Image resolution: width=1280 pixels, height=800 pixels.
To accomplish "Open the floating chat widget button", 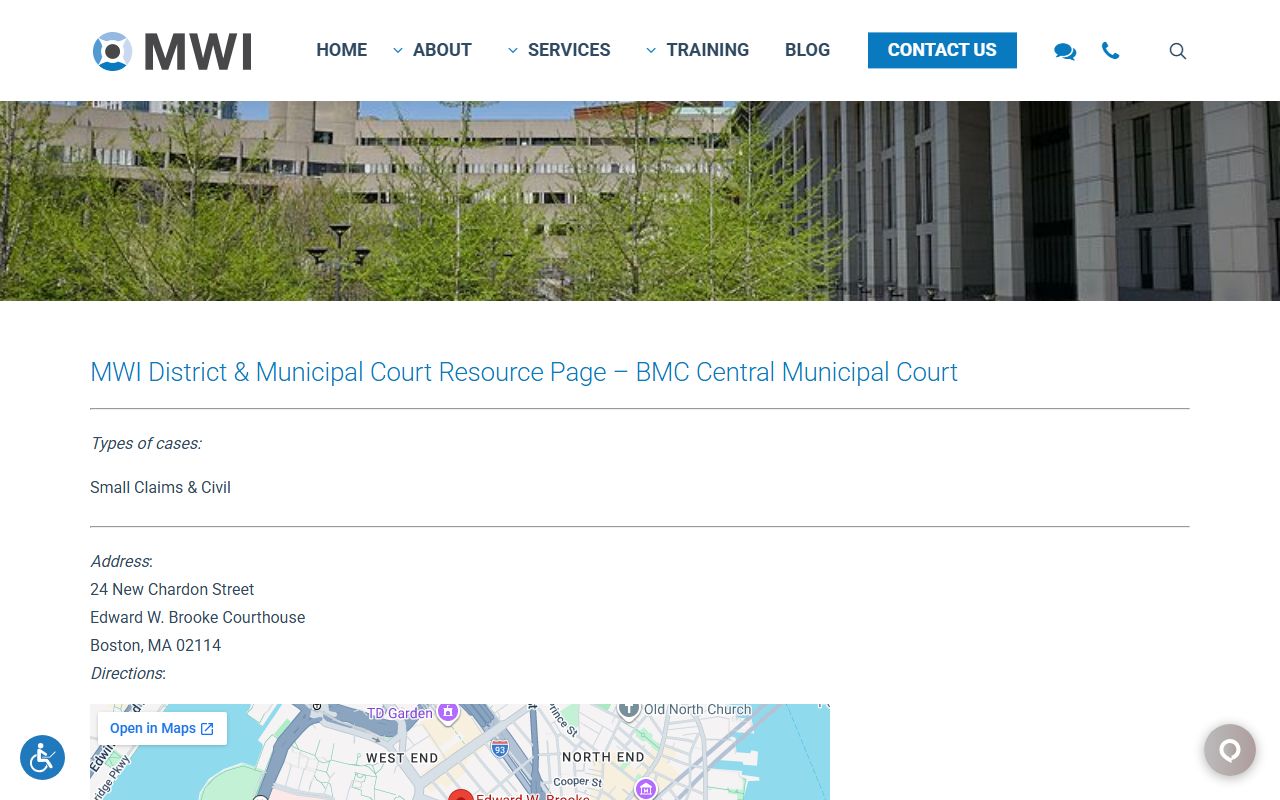I will coord(1230,750).
